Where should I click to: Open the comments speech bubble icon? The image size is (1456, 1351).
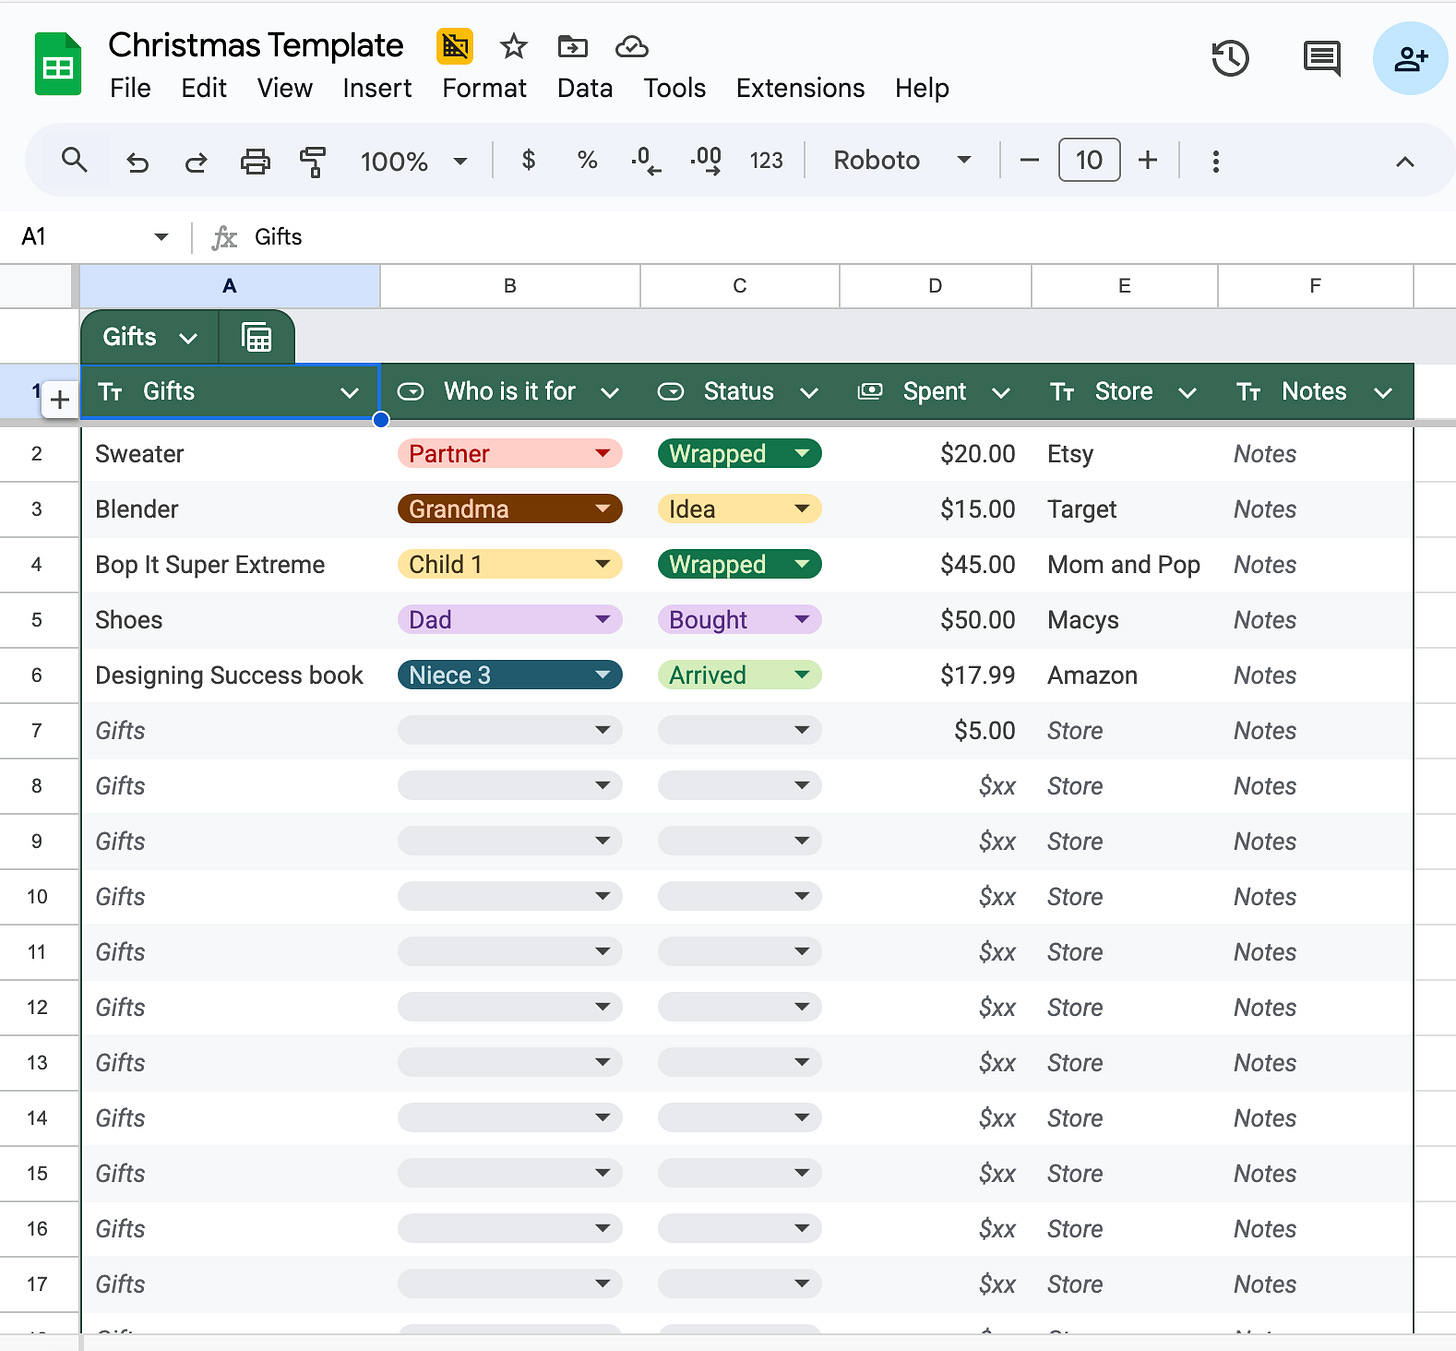1322,58
